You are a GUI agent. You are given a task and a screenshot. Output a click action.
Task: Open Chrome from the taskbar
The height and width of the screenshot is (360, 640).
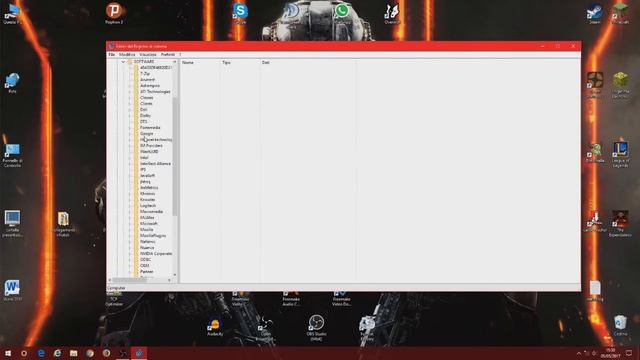tap(90, 353)
